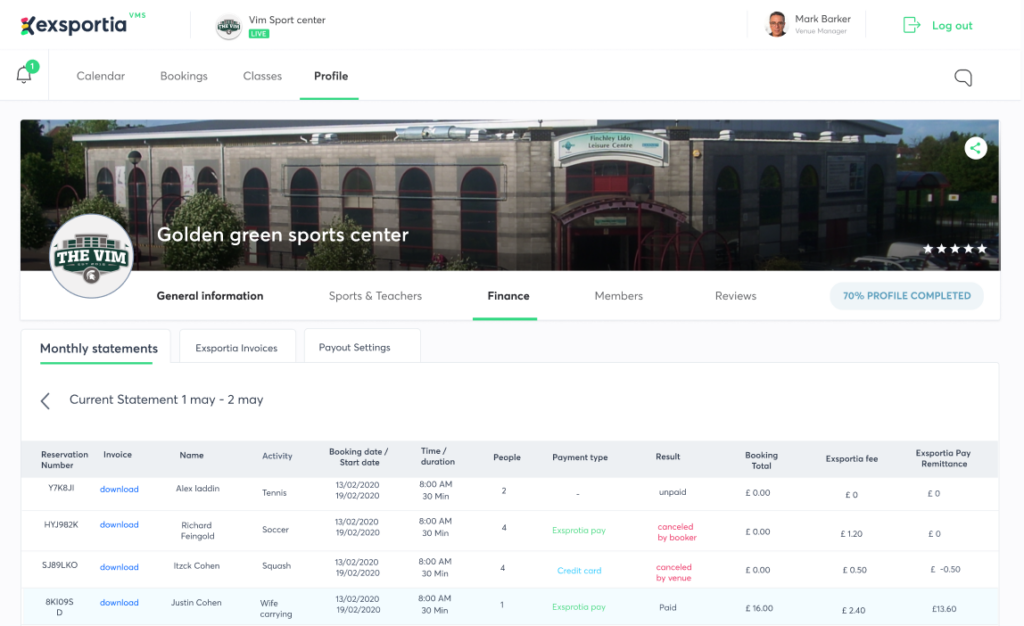
Task: Open Exsportia Invoices sub-tab
Action: 236,348
